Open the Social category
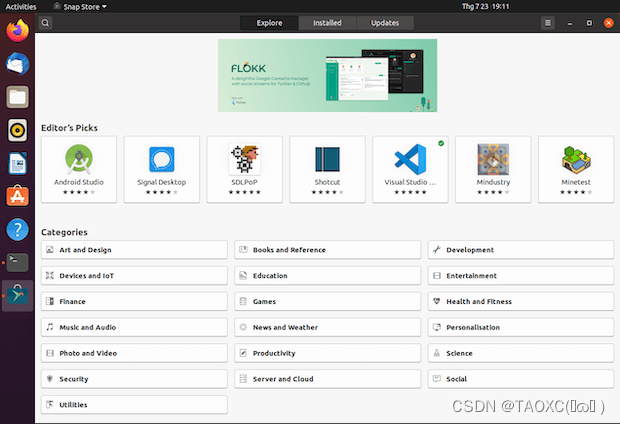Image resolution: width=620 pixels, height=424 pixels. coord(521,379)
